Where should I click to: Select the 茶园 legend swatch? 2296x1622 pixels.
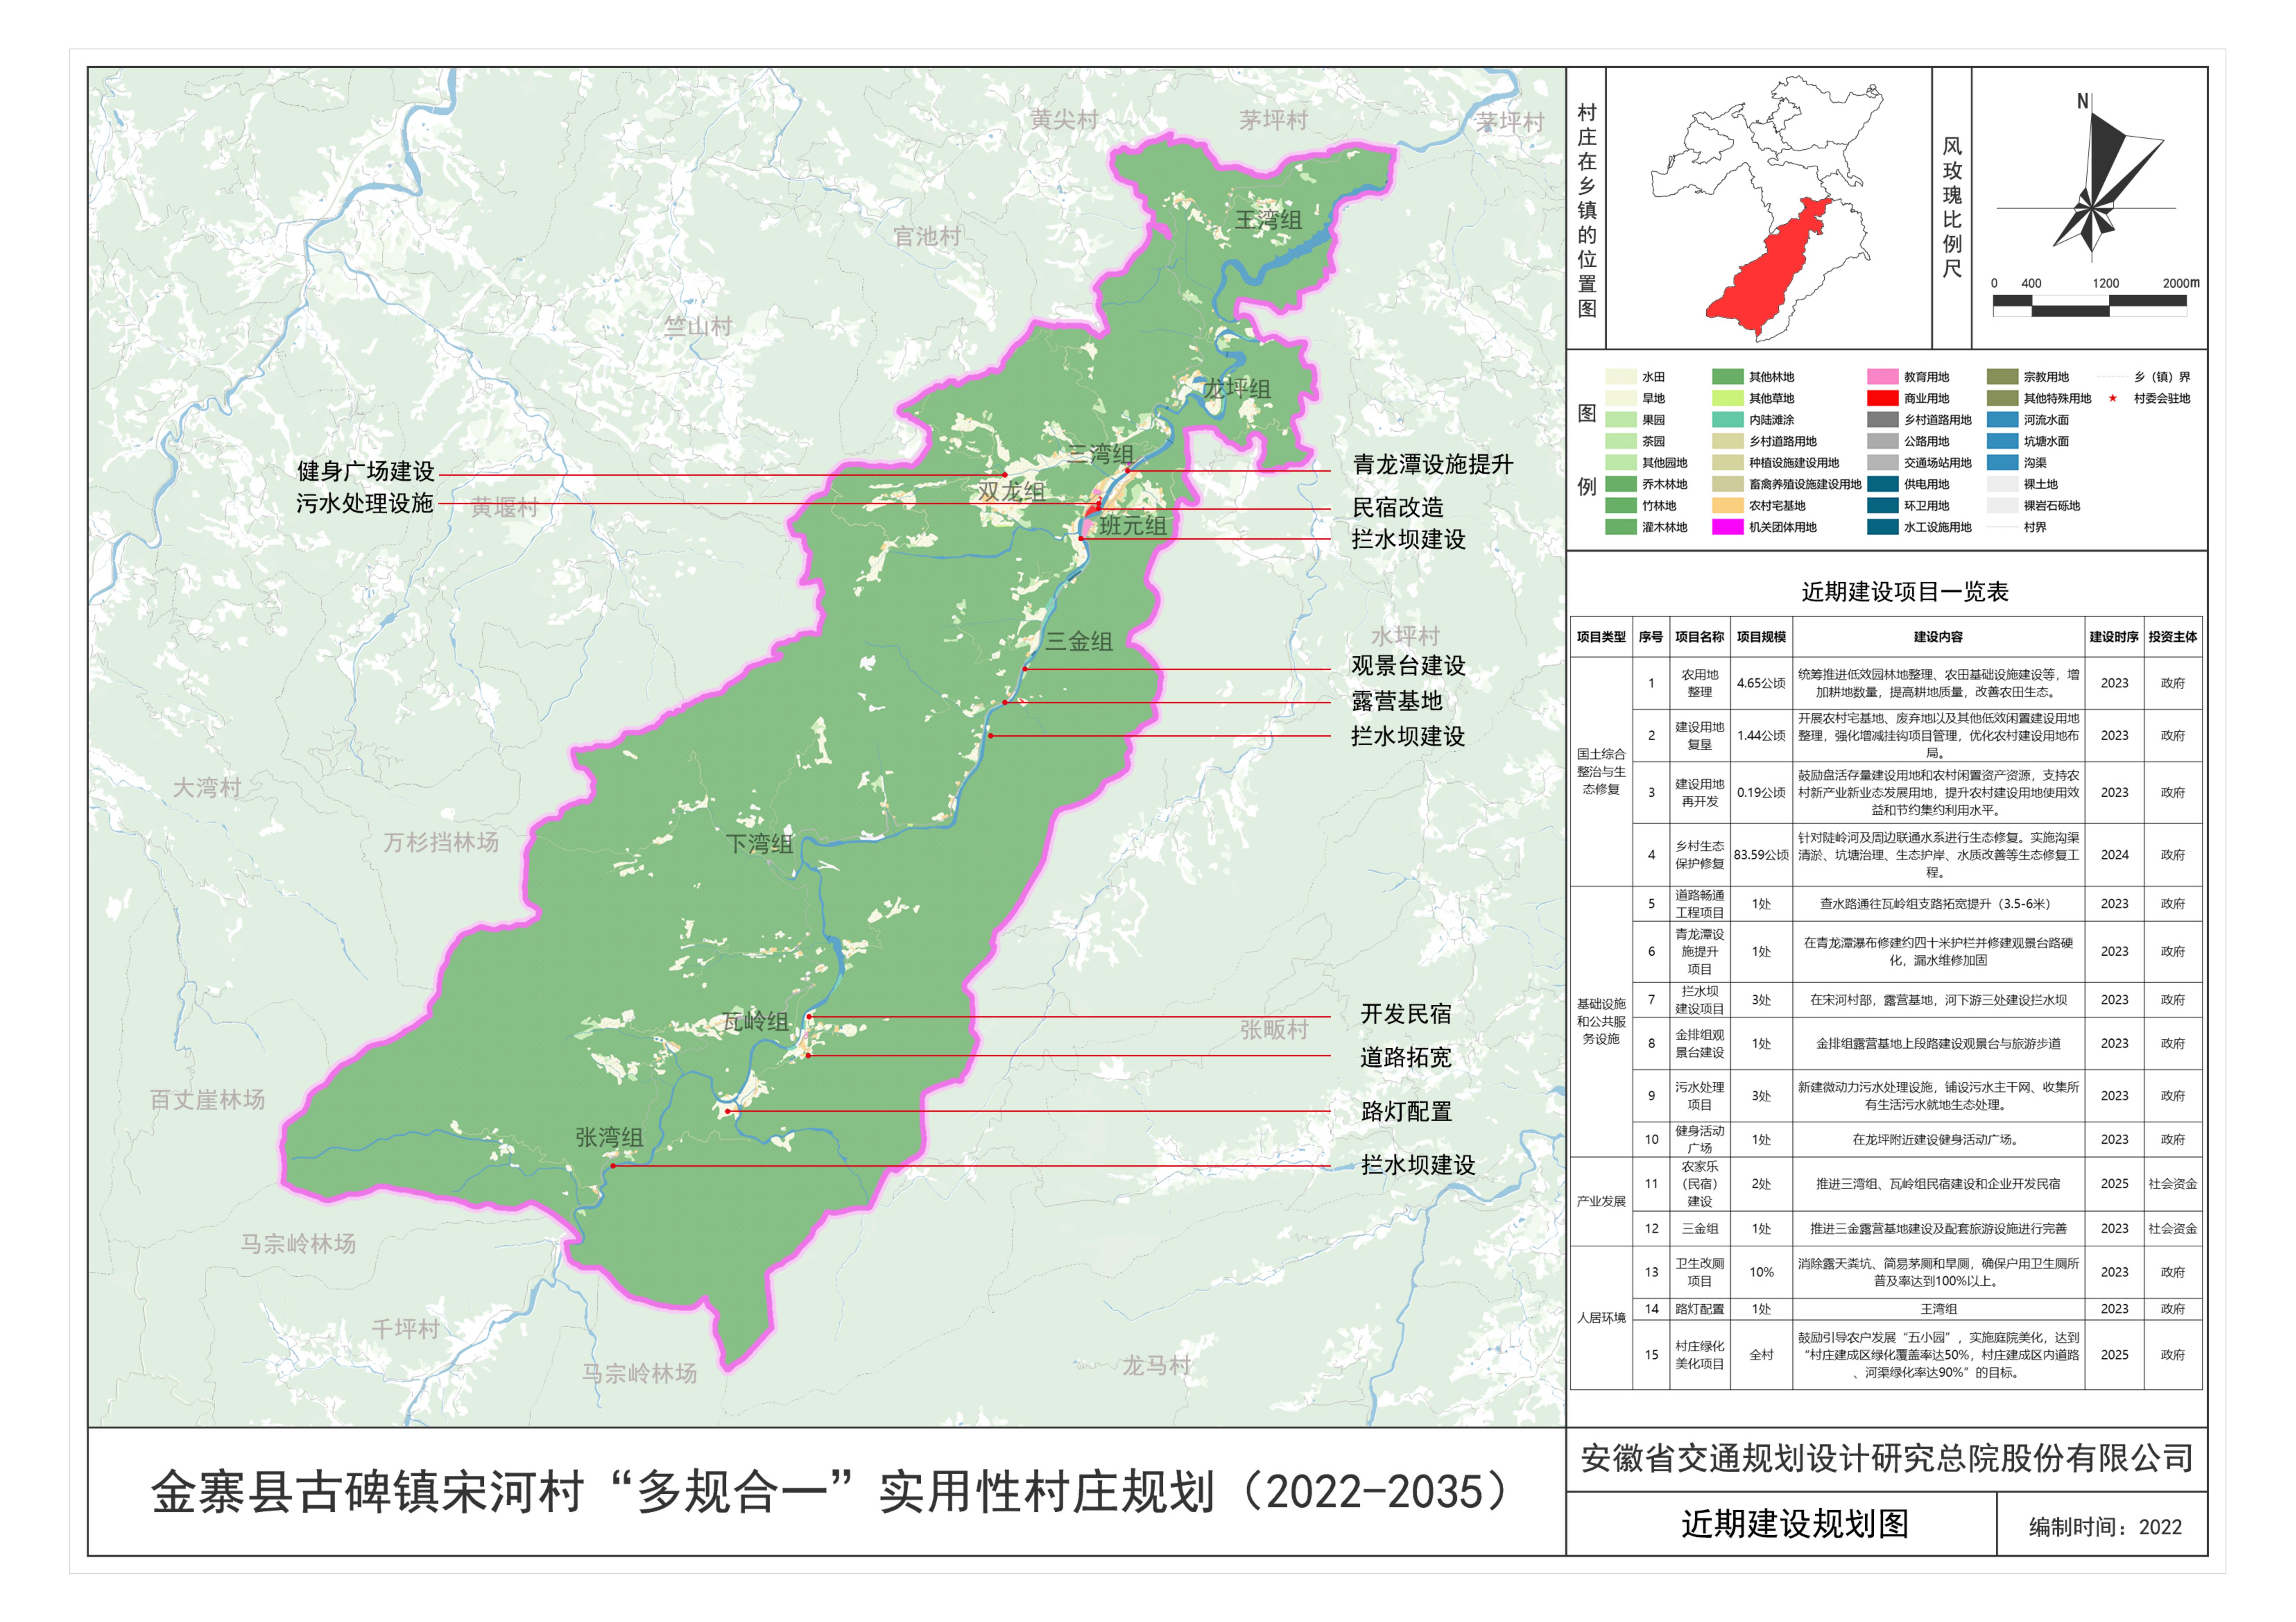pyautogui.click(x=1620, y=441)
